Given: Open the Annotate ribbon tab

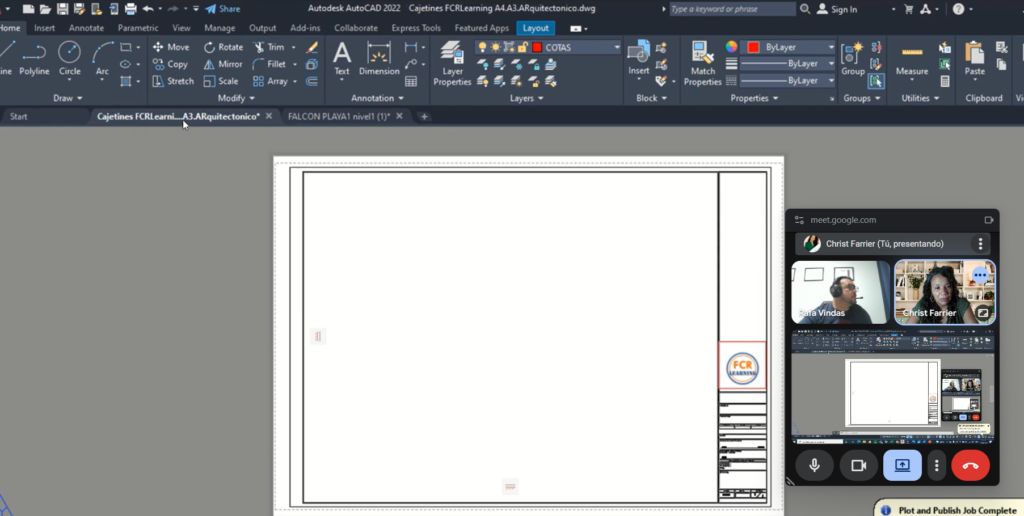Looking at the screenshot, I should click(x=86, y=28).
